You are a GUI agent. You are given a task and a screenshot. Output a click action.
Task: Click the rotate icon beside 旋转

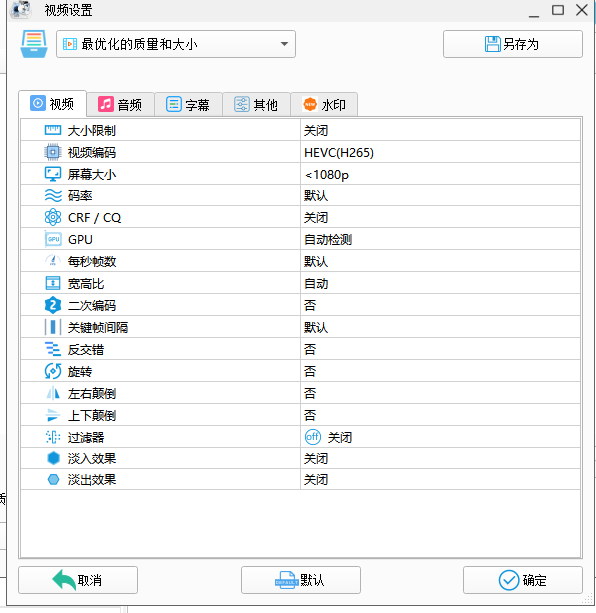pyautogui.click(x=53, y=371)
